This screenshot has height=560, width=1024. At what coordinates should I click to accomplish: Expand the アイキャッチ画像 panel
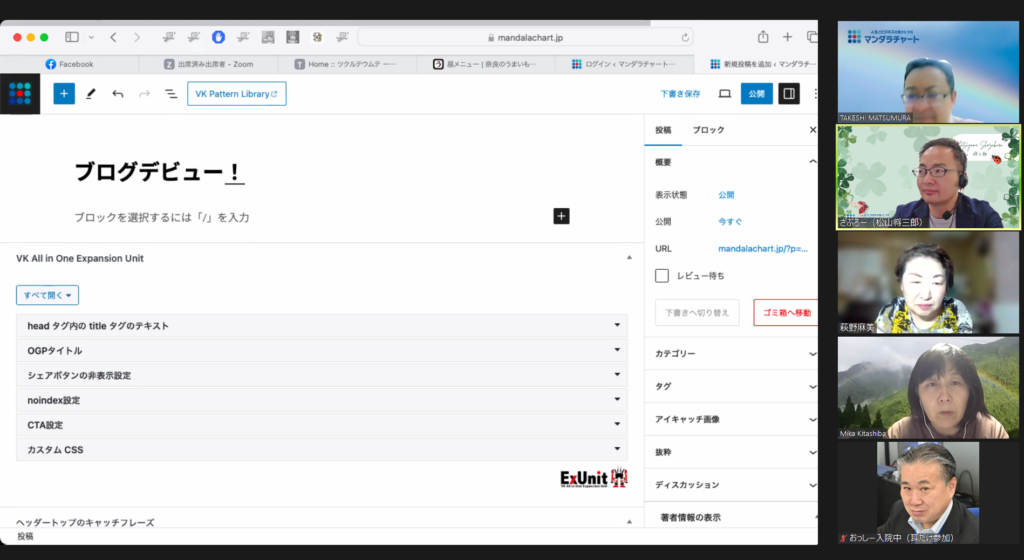pos(735,419)
